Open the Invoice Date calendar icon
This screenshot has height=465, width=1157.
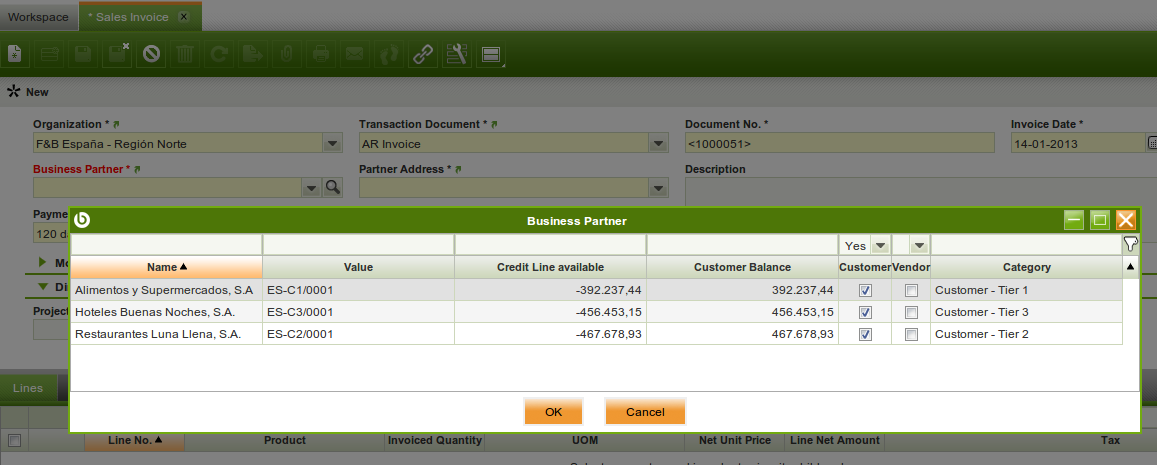1152,142
